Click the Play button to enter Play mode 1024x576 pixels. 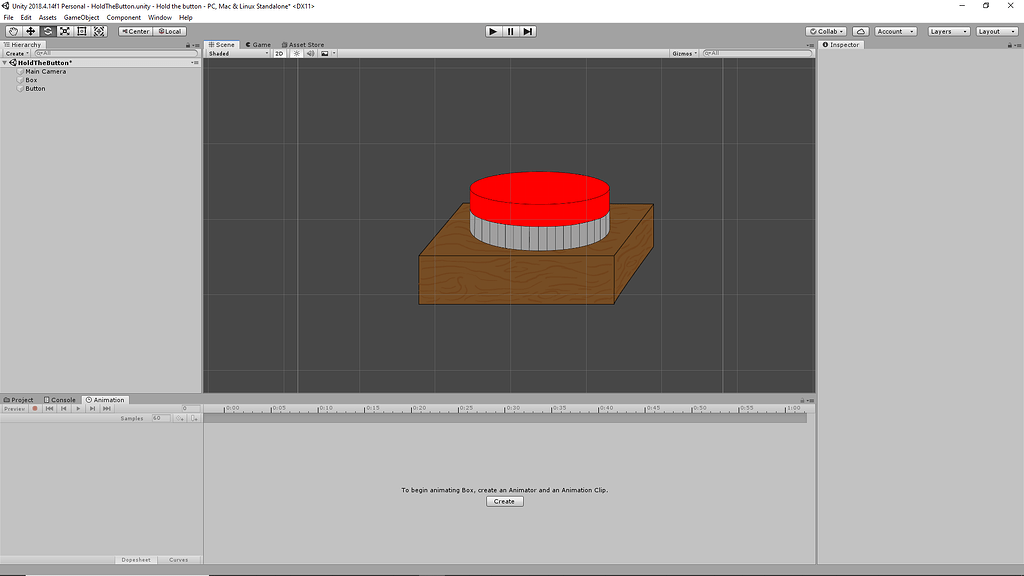(x=493, y=30)
